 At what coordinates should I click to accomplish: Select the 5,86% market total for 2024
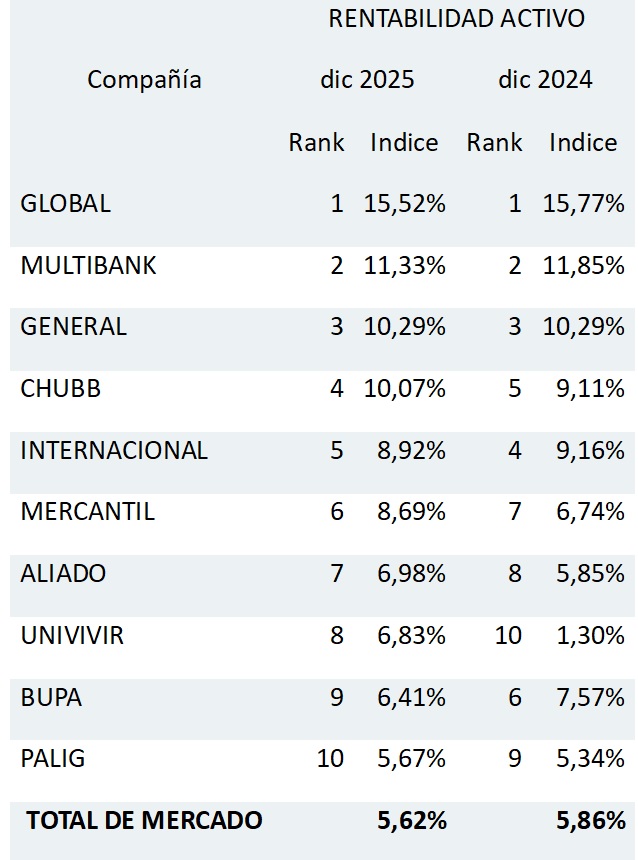coord(591,821)
